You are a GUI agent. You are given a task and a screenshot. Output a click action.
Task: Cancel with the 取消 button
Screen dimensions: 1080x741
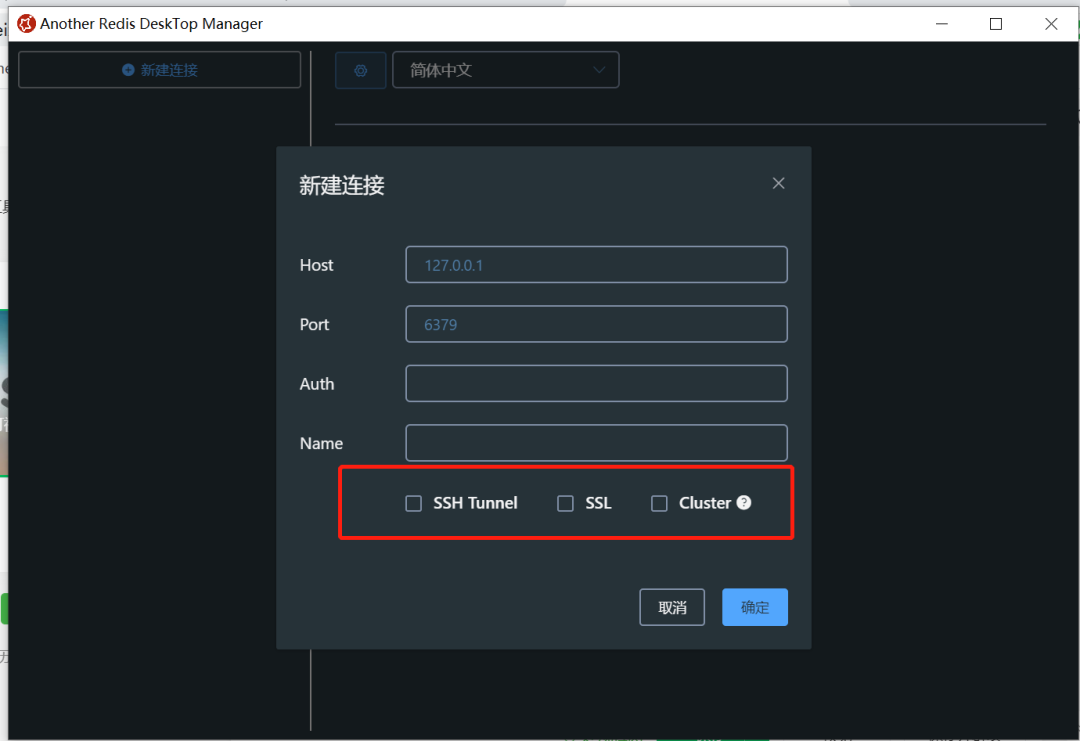pos(672,607)
